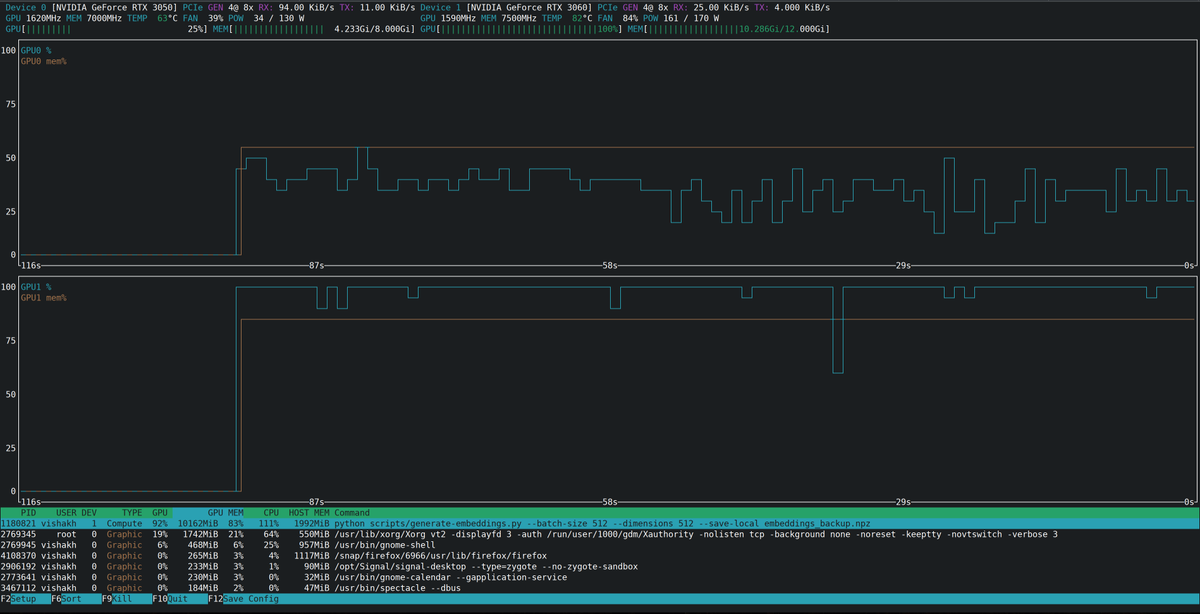Click PID 4108370
Screen dimensions: 1200x614
18,556
